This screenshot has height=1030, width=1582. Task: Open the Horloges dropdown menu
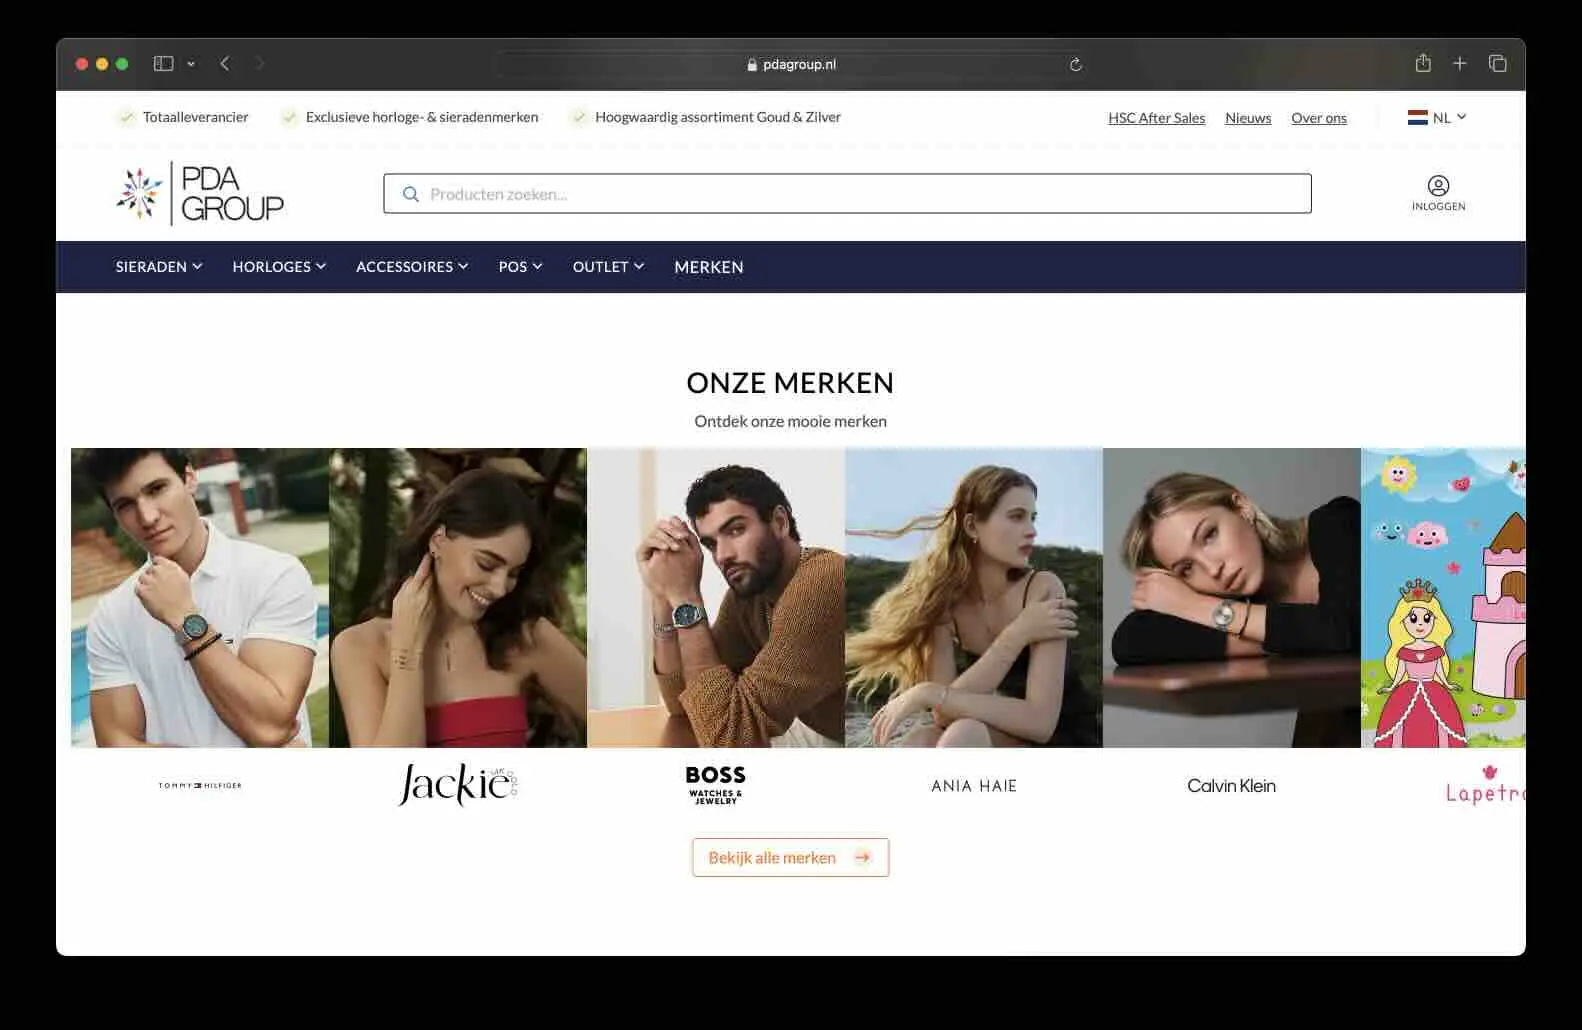[x=279, y=267]
